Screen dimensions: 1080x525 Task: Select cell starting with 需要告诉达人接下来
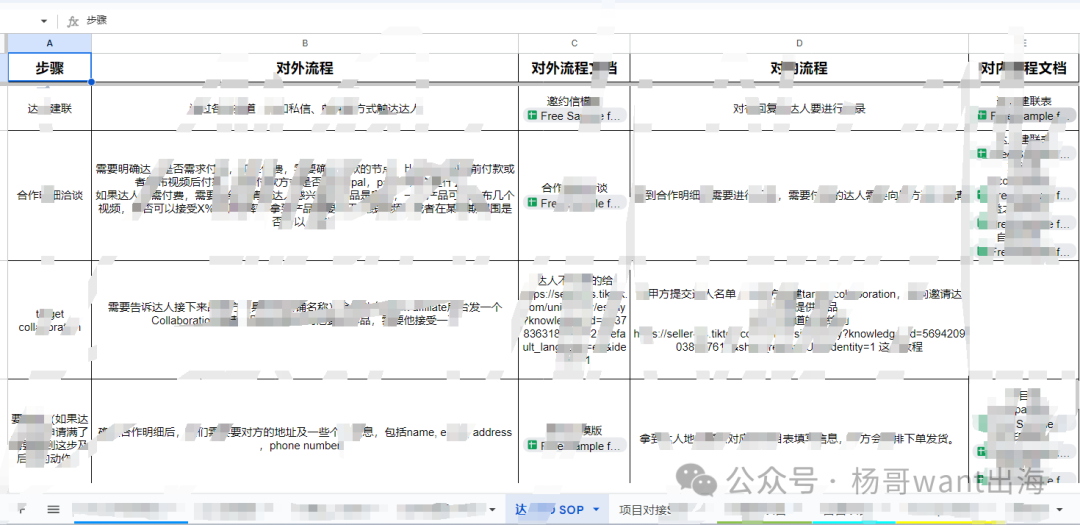pos(305,320)
